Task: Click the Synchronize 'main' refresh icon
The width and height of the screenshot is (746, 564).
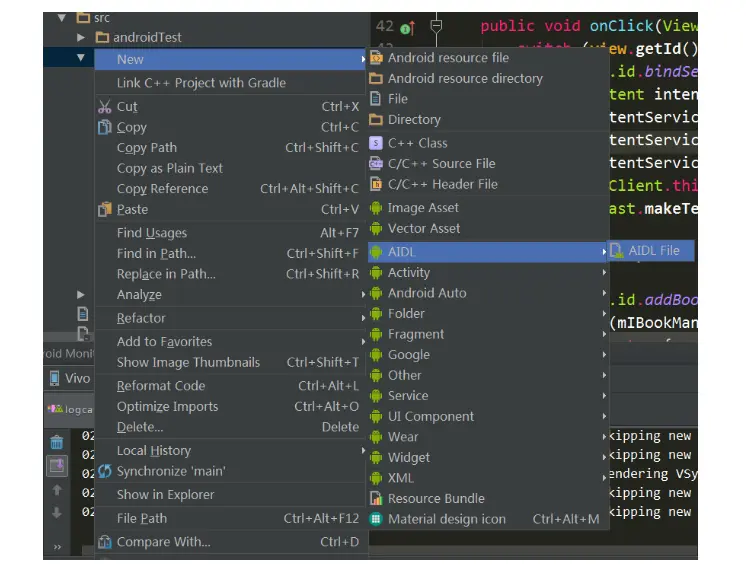Action: pyautogui.click(x=105, y=471)
